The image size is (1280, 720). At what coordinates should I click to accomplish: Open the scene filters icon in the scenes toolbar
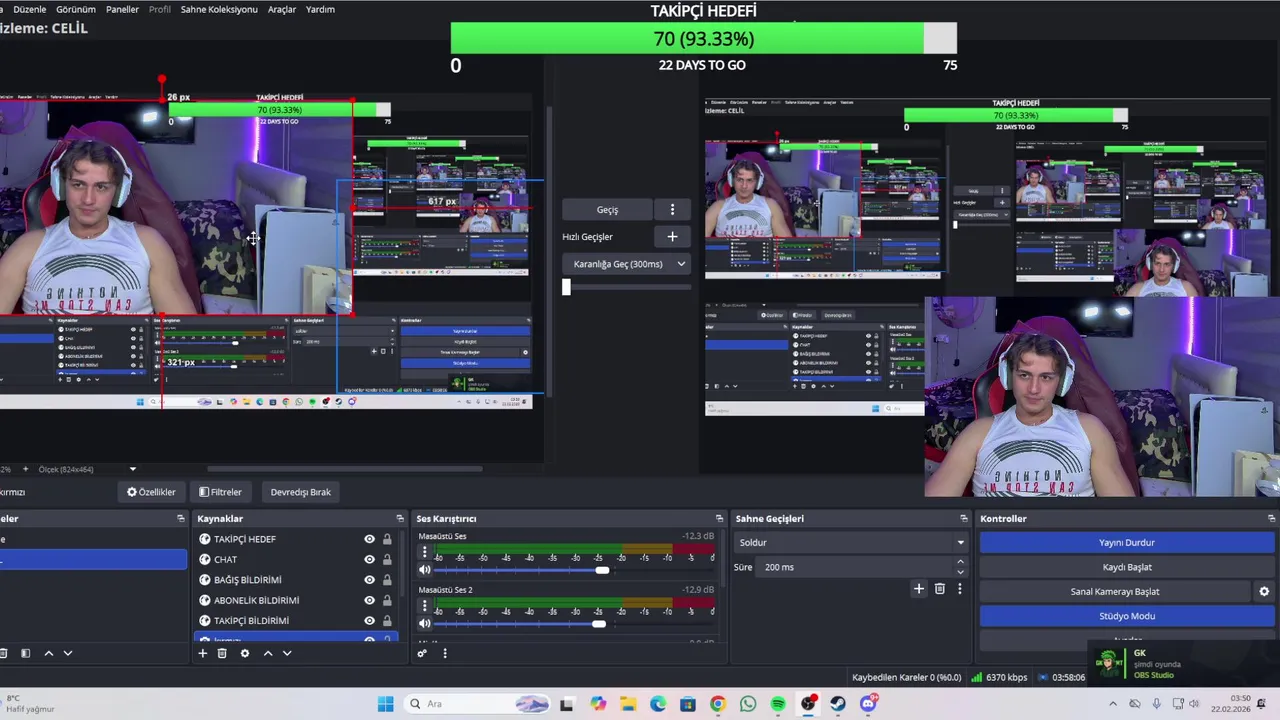[25, 653]
